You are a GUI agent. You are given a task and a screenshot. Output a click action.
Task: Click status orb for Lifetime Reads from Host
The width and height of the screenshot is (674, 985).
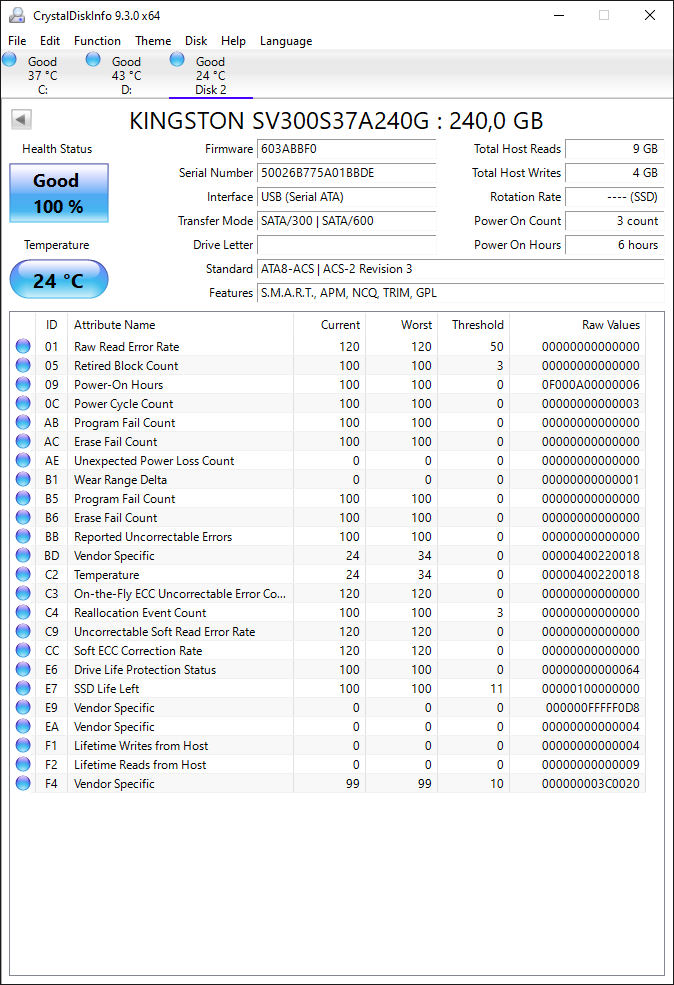(x=23, y=764)
